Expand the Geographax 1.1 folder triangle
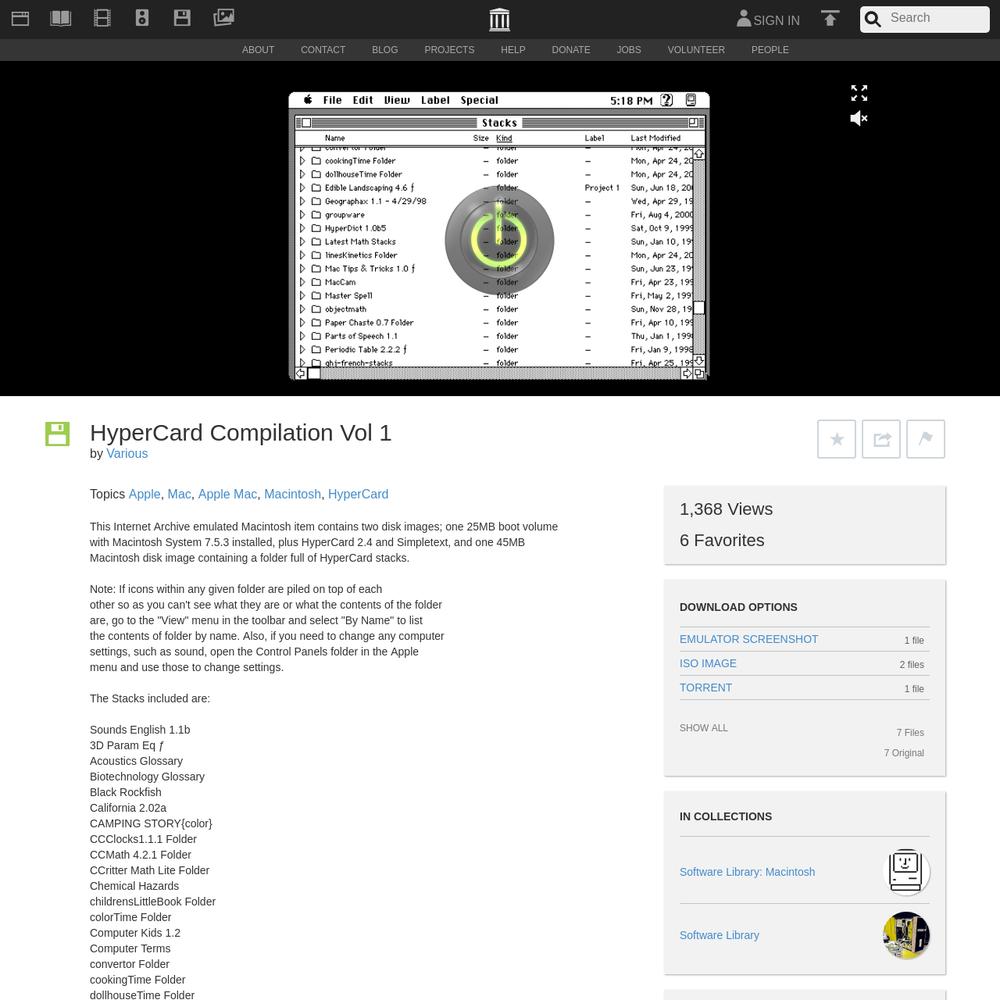The image size is (1000, 1000). (x=302, y=201)
